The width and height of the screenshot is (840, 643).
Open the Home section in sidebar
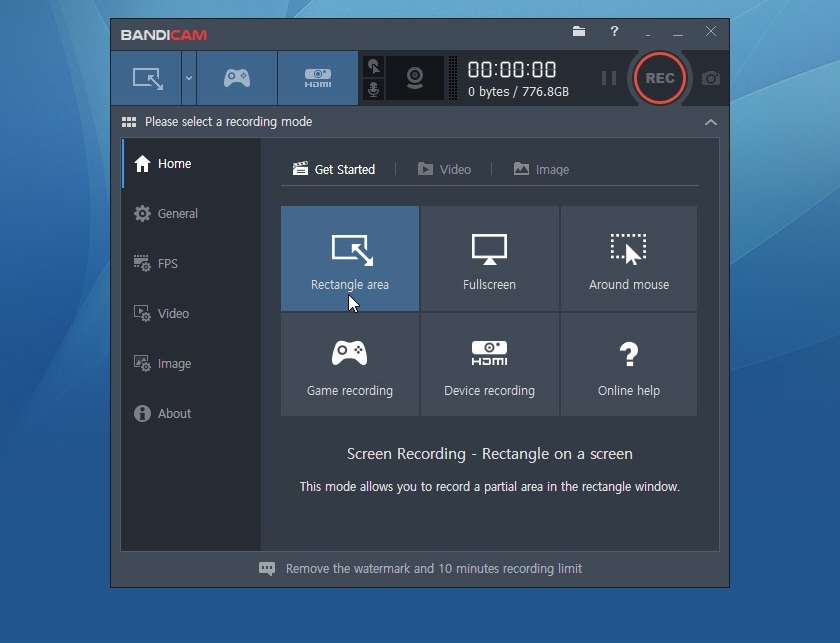(191, 163)
